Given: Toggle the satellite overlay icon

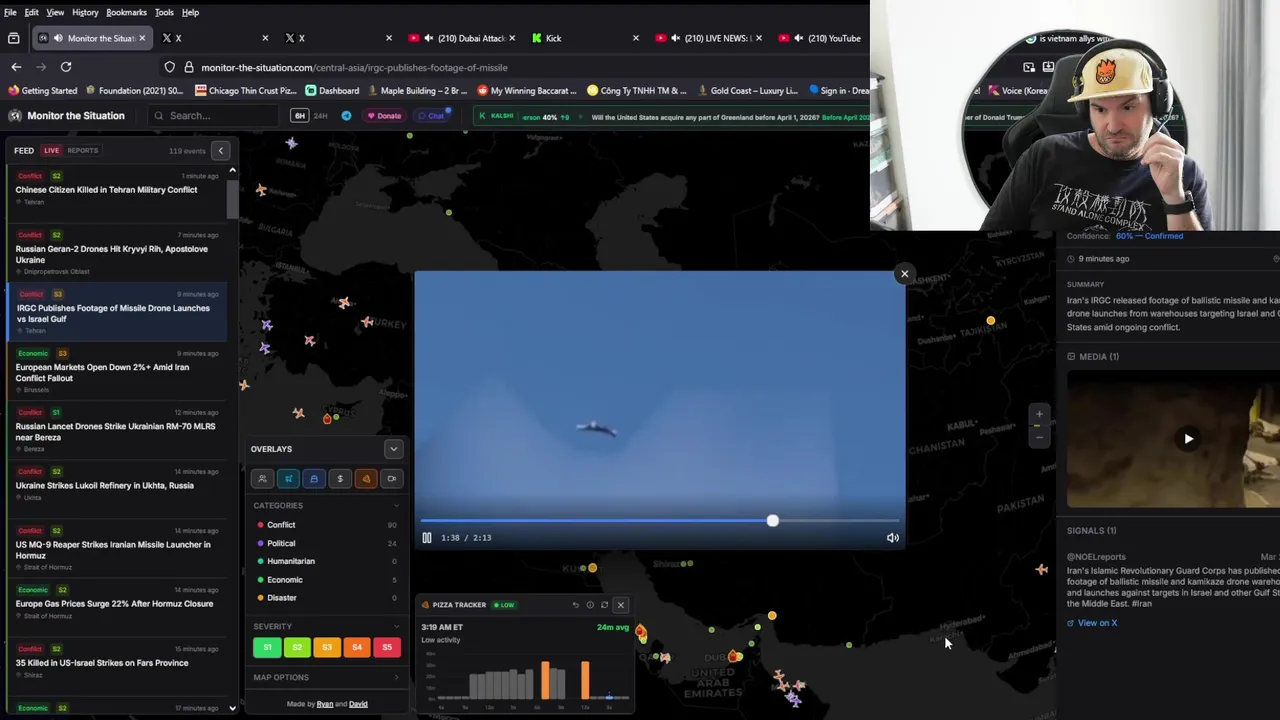Looking at the screenshot, I should point(288,479).
